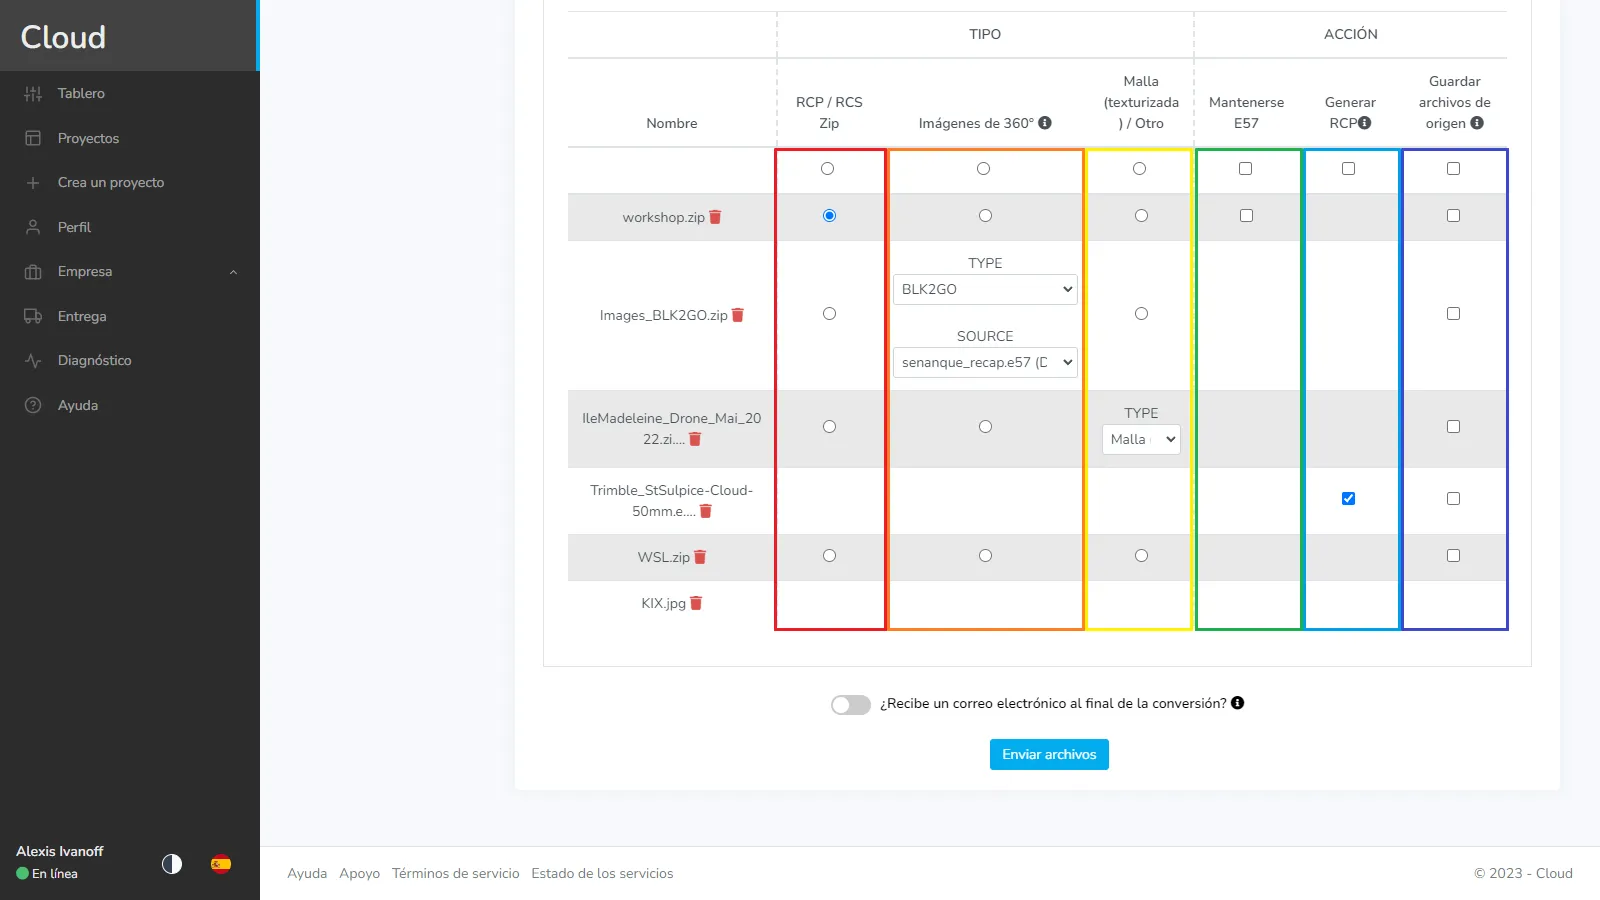Screen dimensions: 1600x900
Task: Show info for Imágenes de 360° column
Action: (x=1045, y=123)
